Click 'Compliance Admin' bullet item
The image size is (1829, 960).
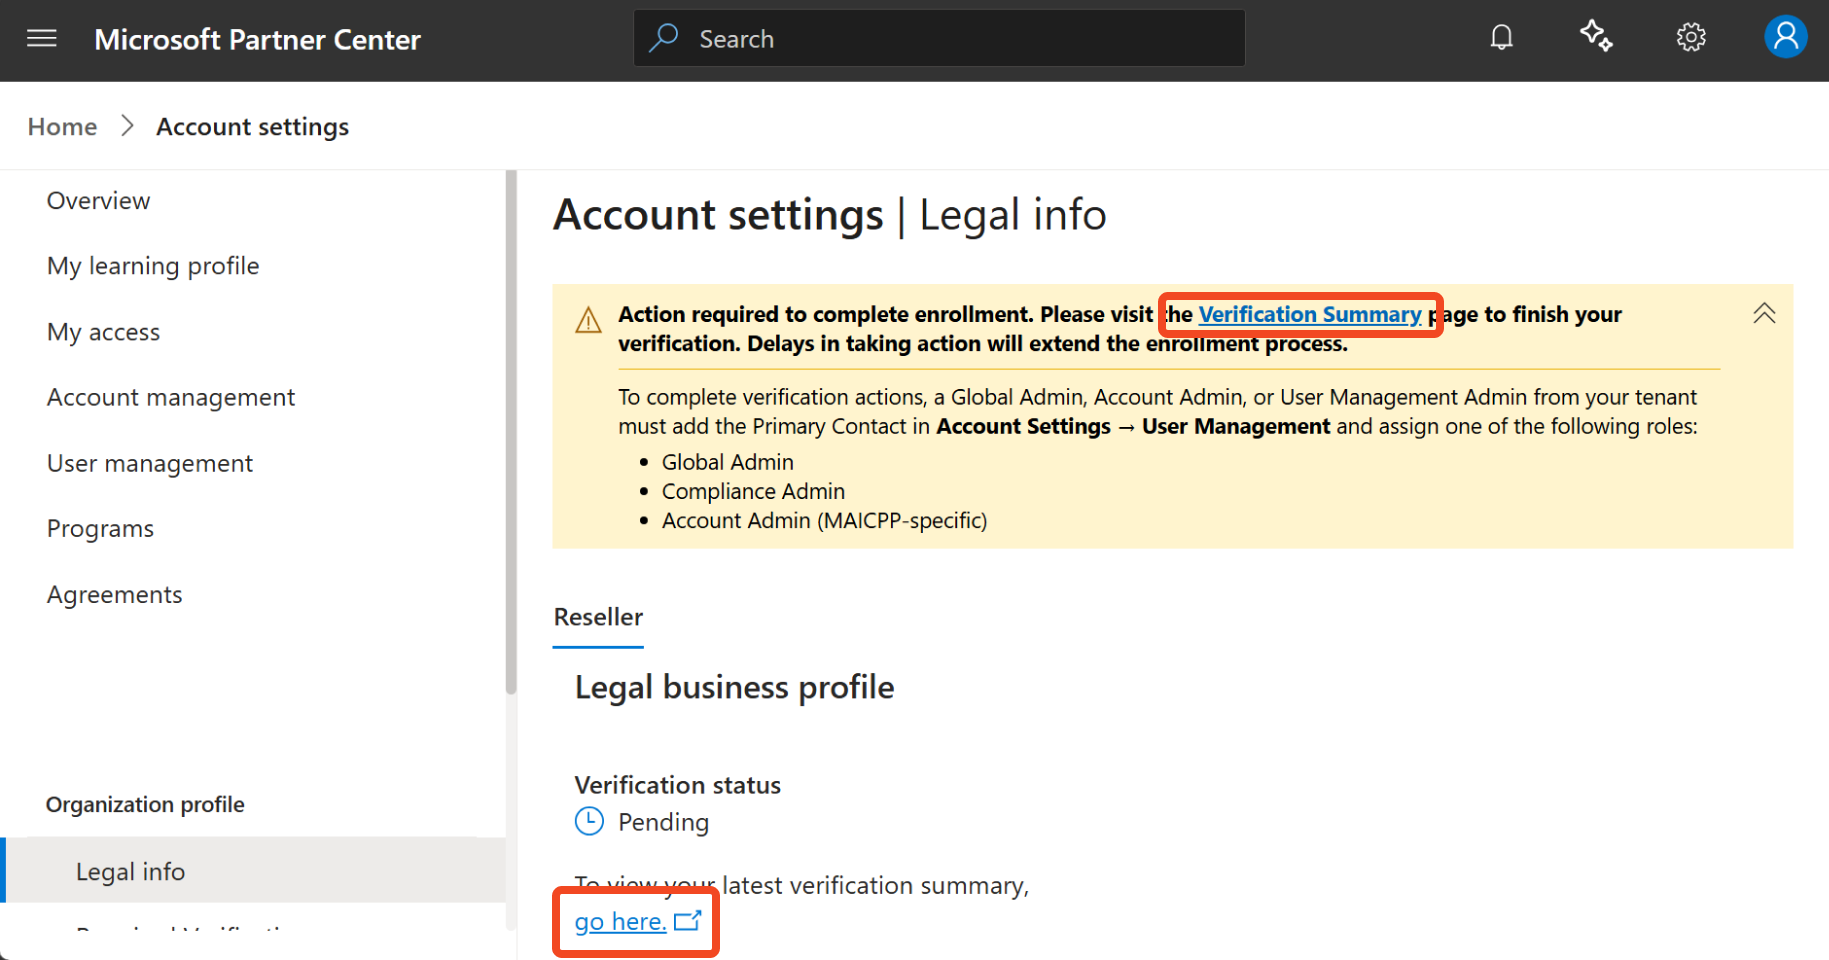[753, 491]
